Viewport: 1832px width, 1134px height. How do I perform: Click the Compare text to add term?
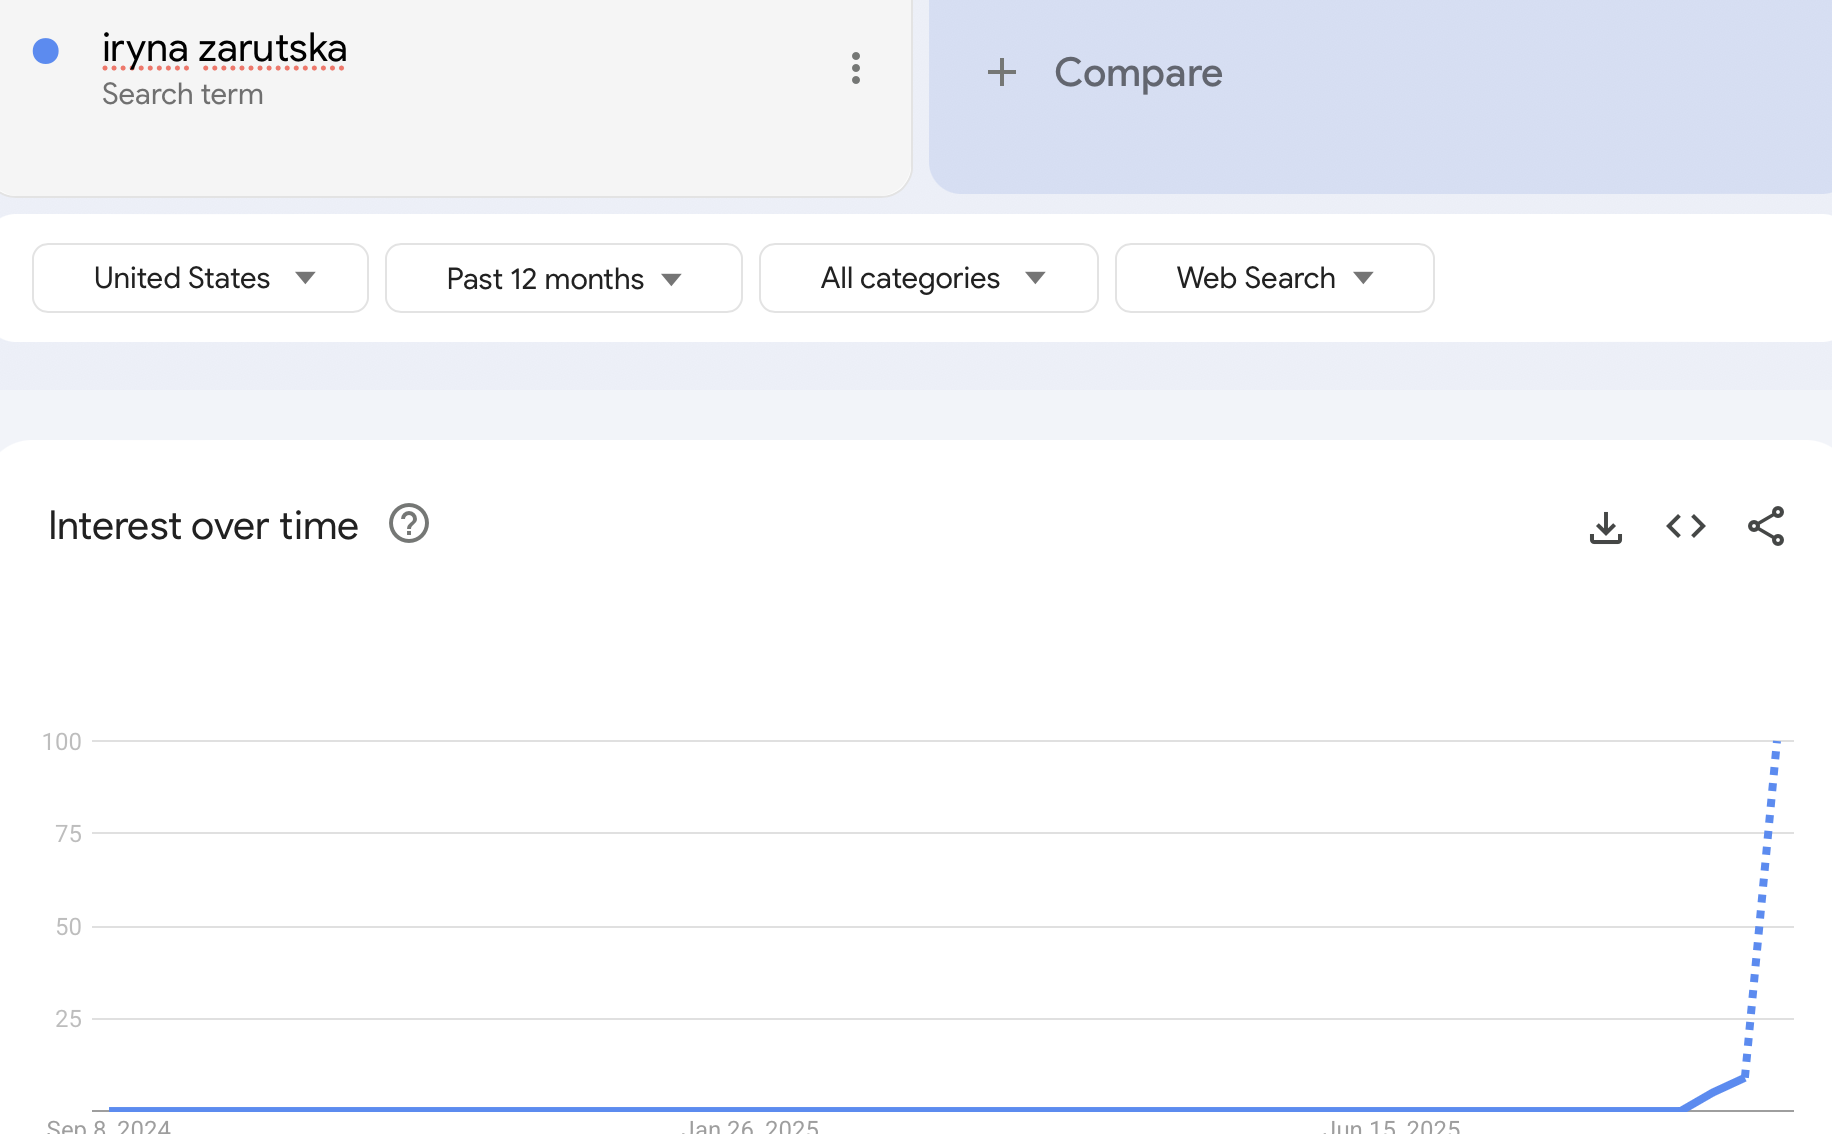tap(1138, 72)
